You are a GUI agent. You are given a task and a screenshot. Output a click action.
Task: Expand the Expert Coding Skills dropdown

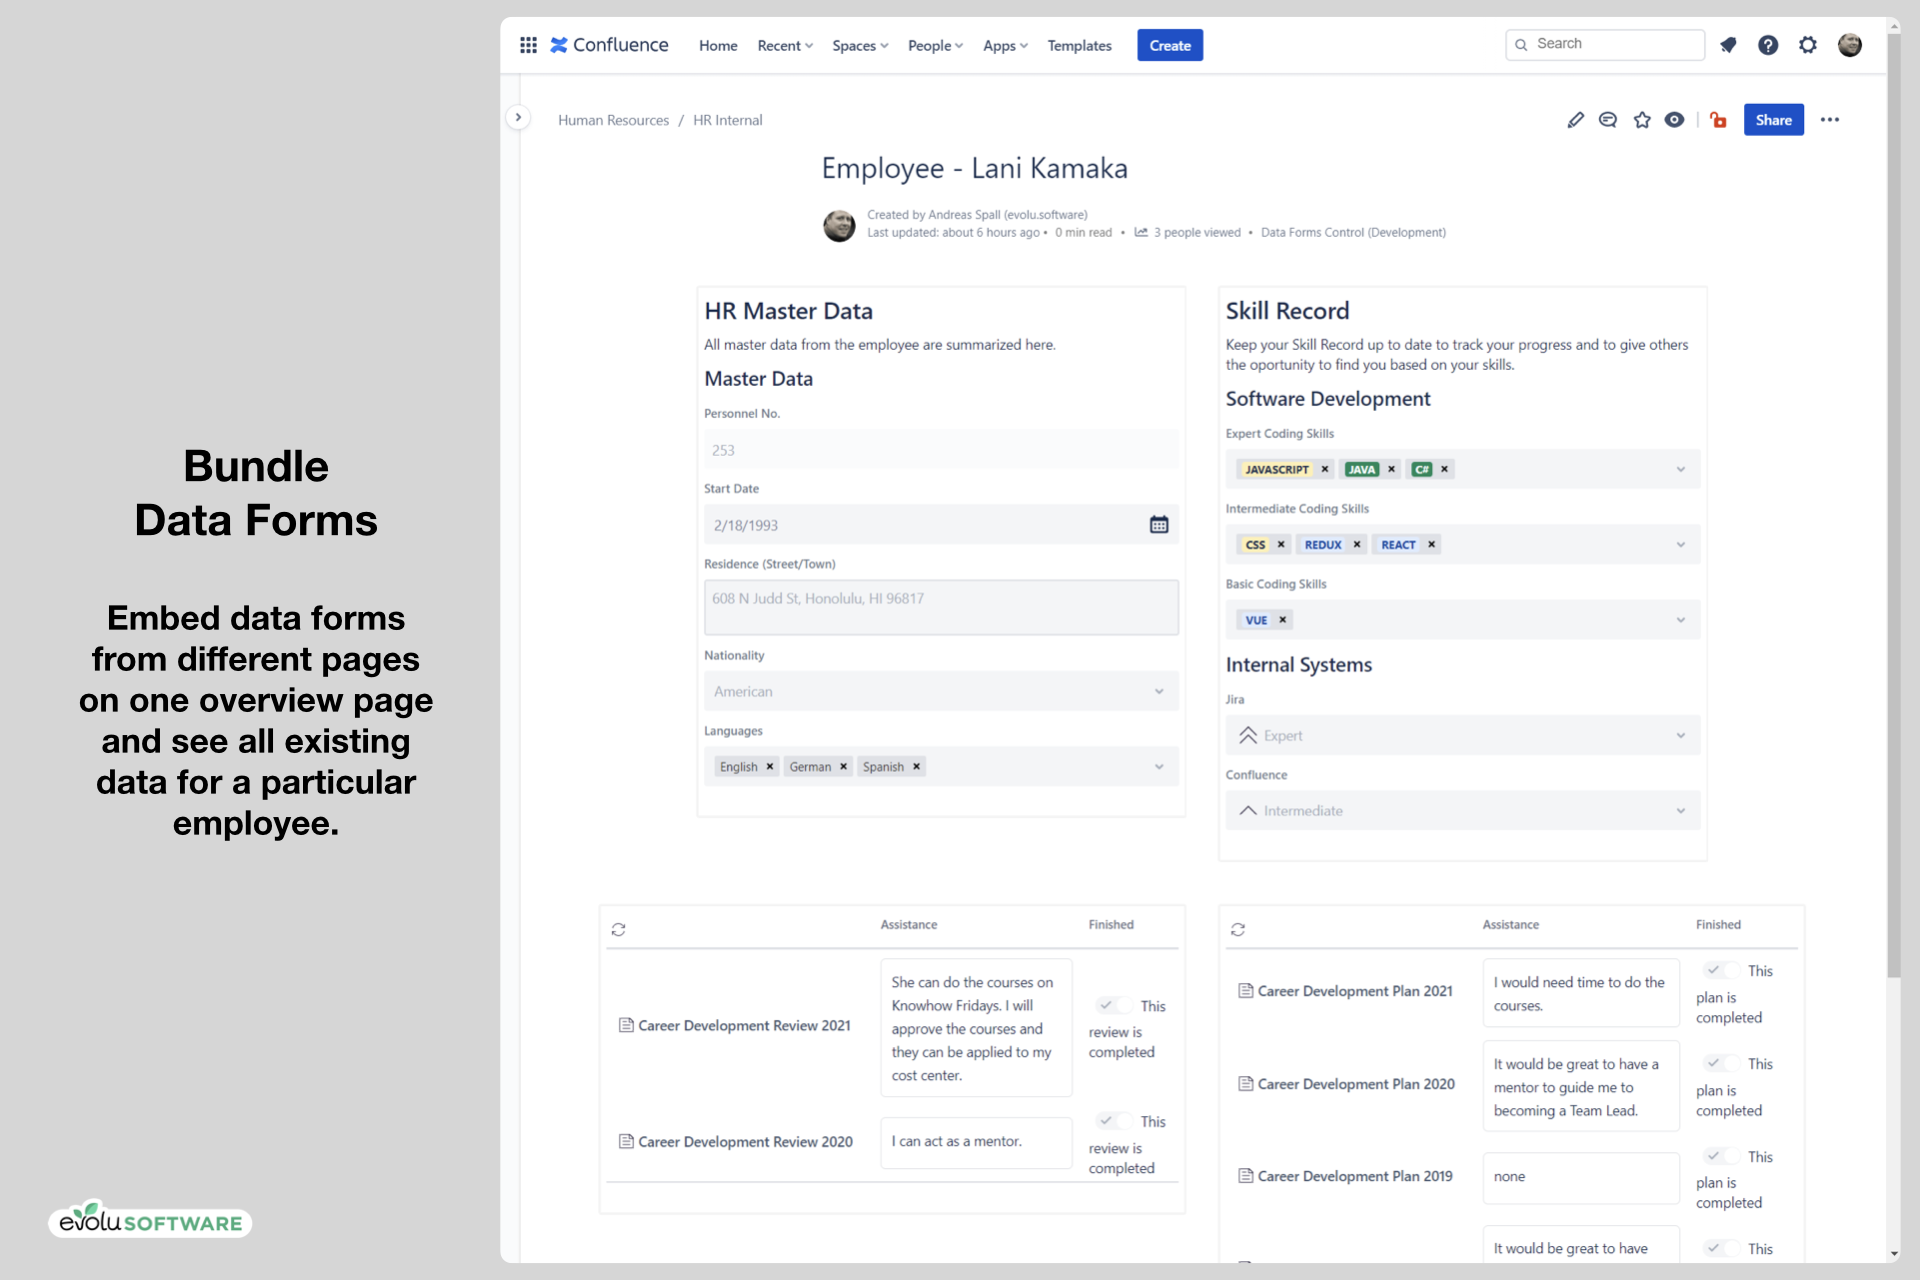[x=1680, y=469]
